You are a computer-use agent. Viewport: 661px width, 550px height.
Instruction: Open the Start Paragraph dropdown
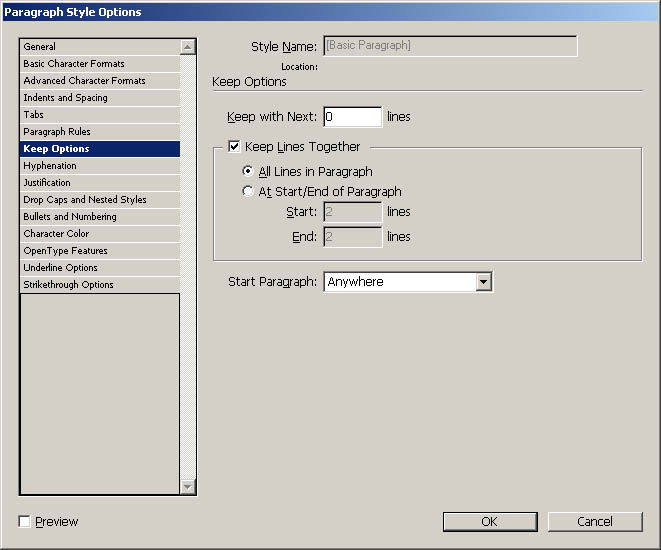tap(408, 282)
